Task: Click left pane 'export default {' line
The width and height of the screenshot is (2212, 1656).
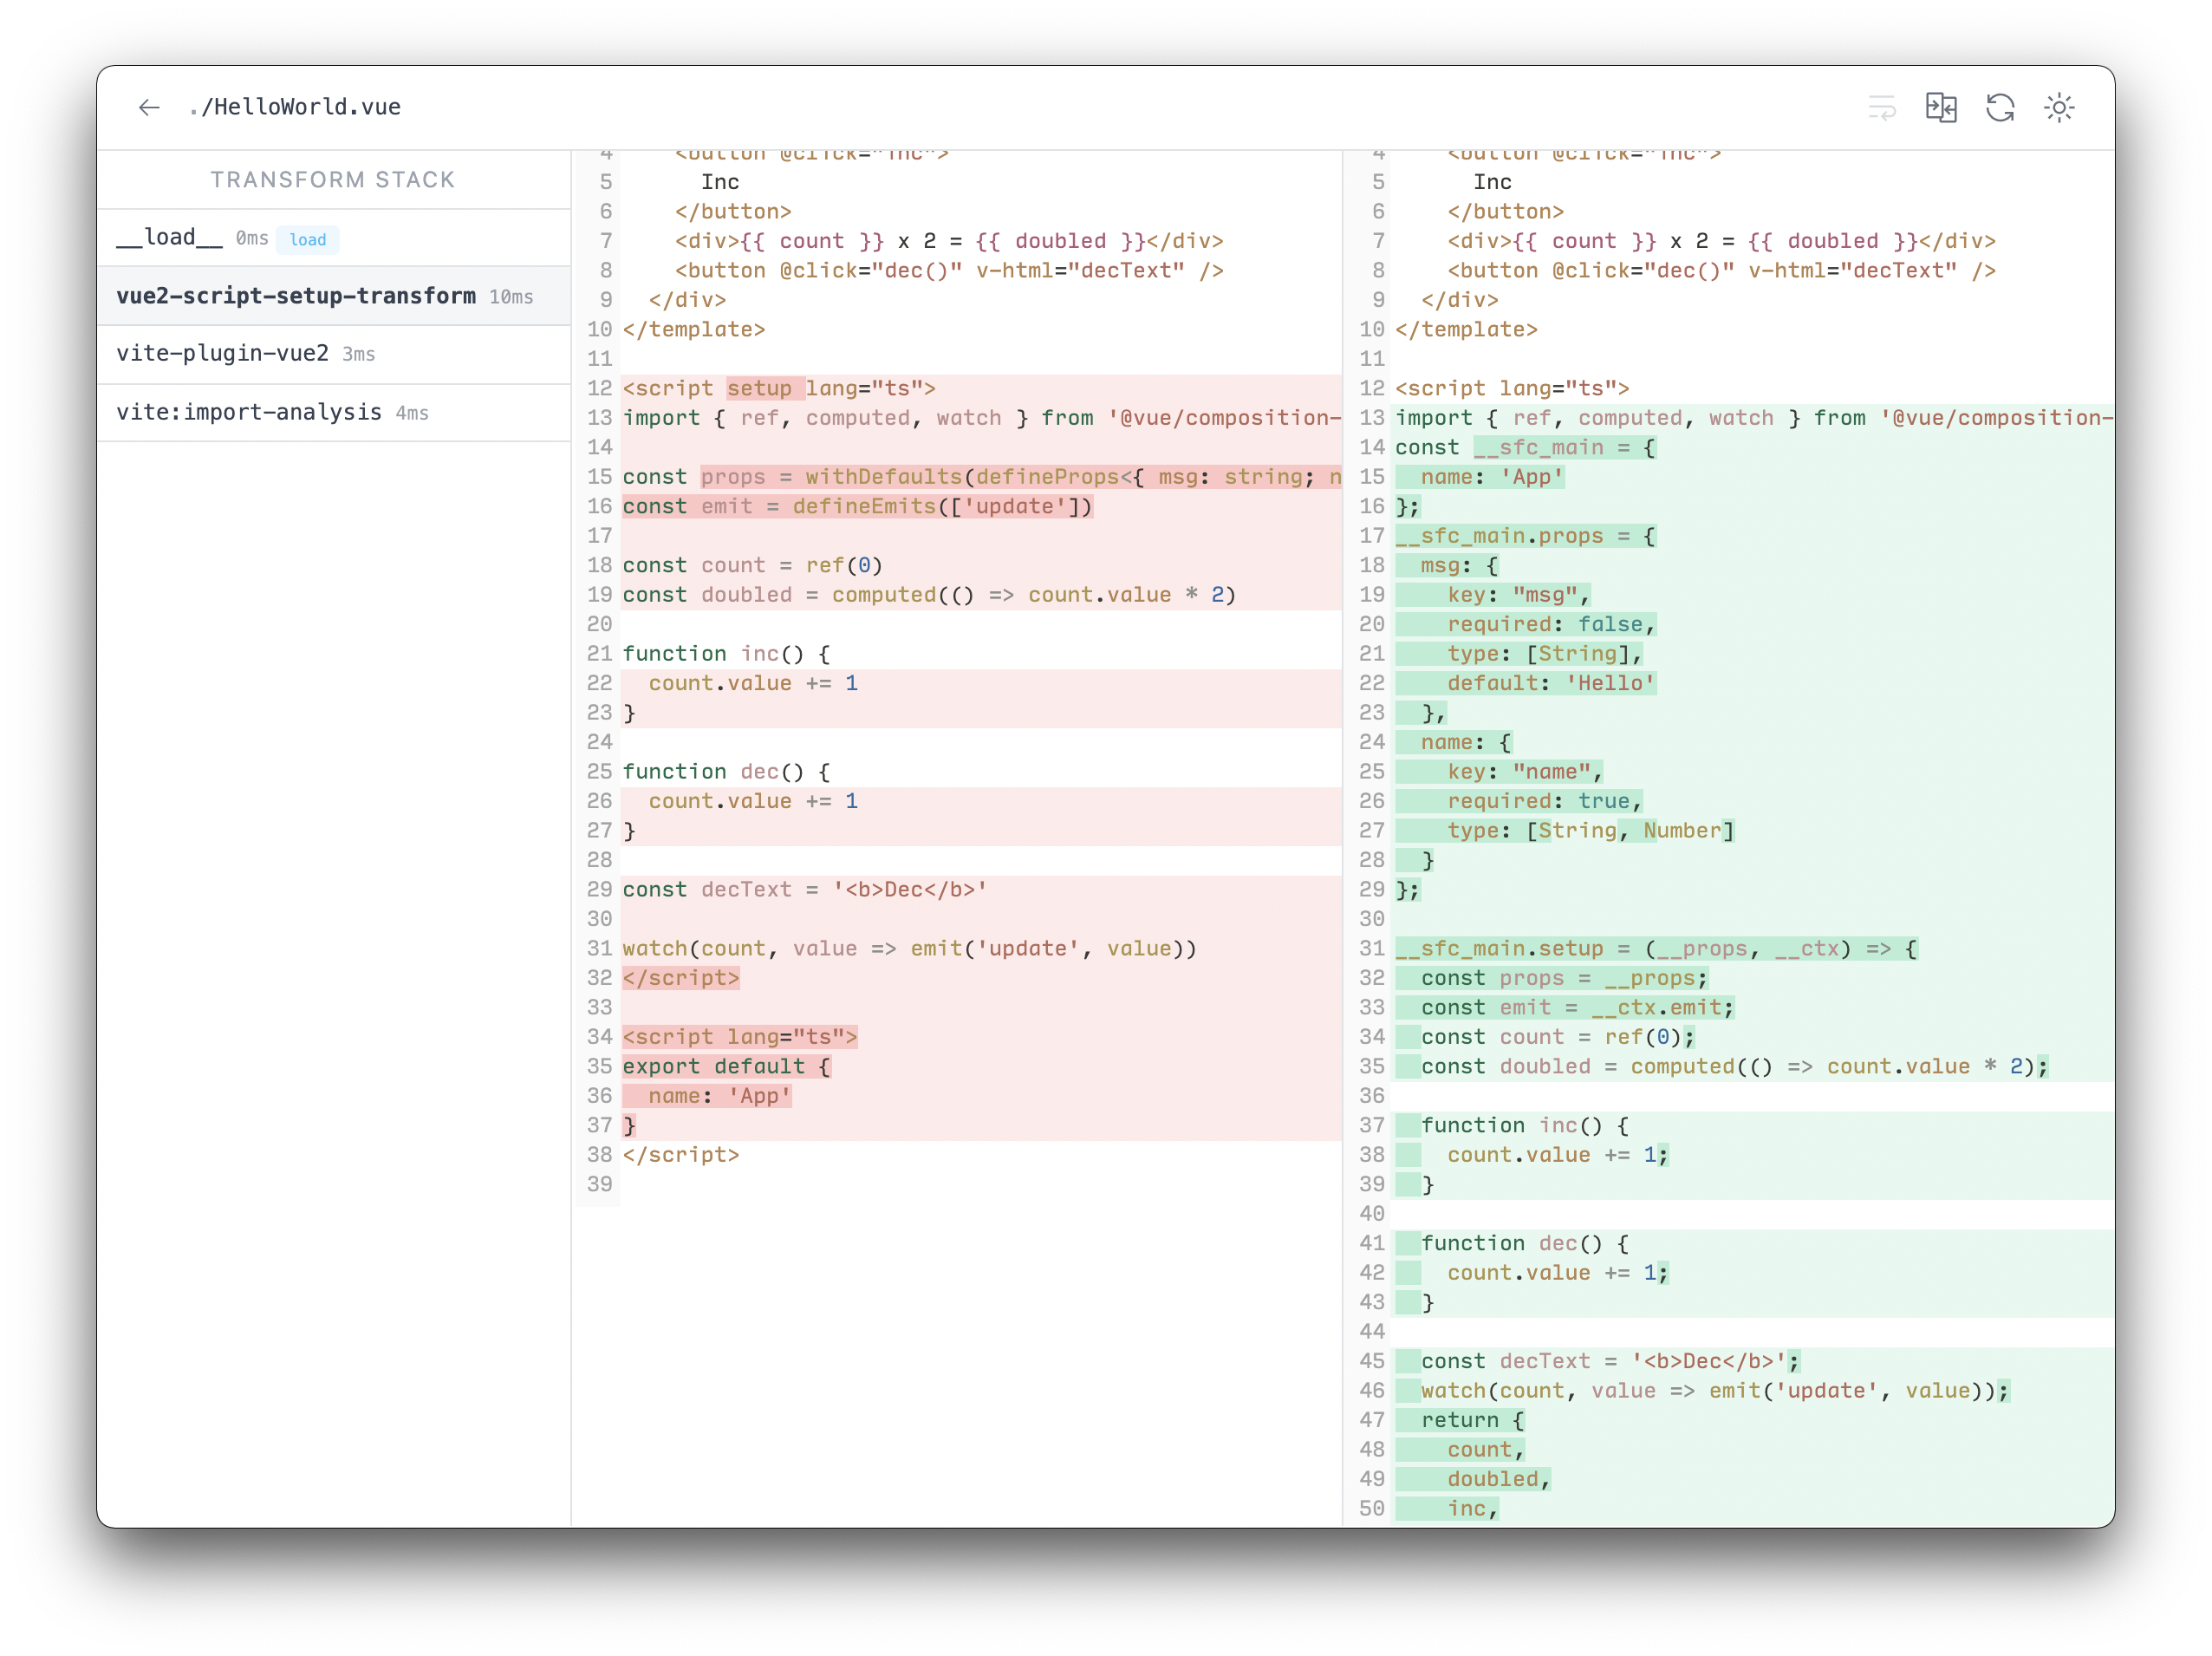Action: (x=727, y=1067)
